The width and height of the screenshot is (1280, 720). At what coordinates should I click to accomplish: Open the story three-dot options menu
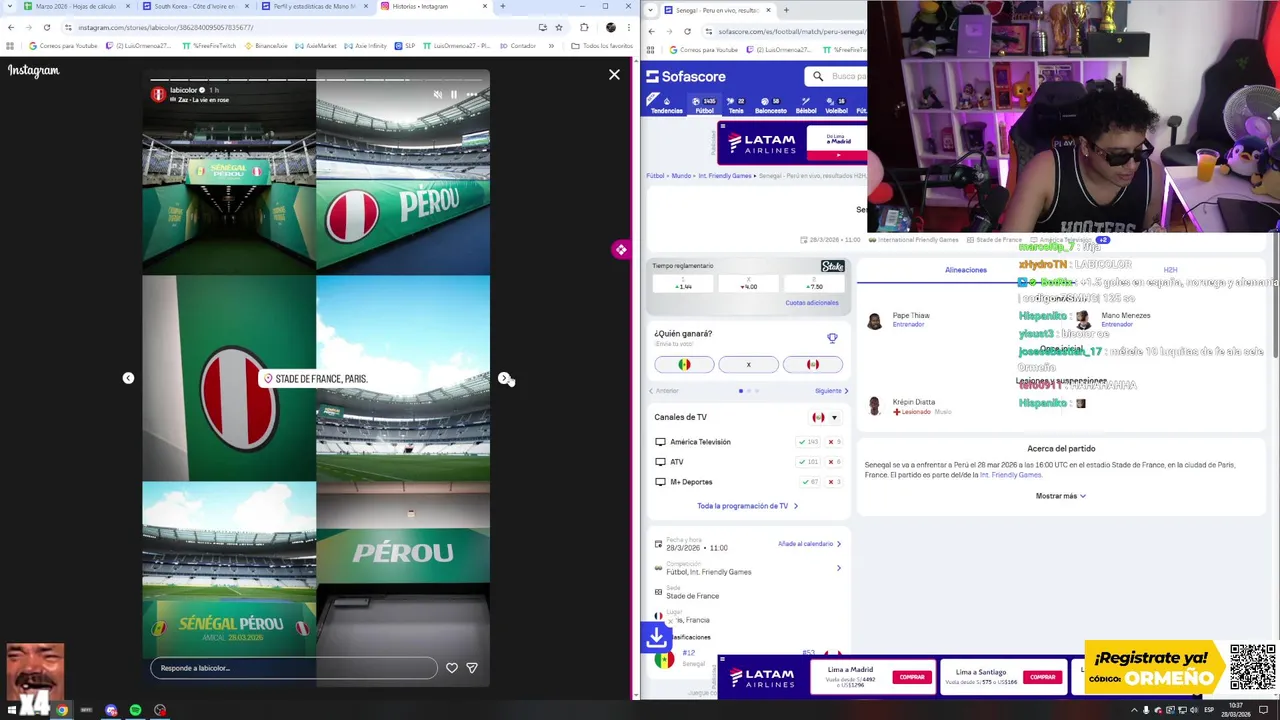[x=472, y=95]
